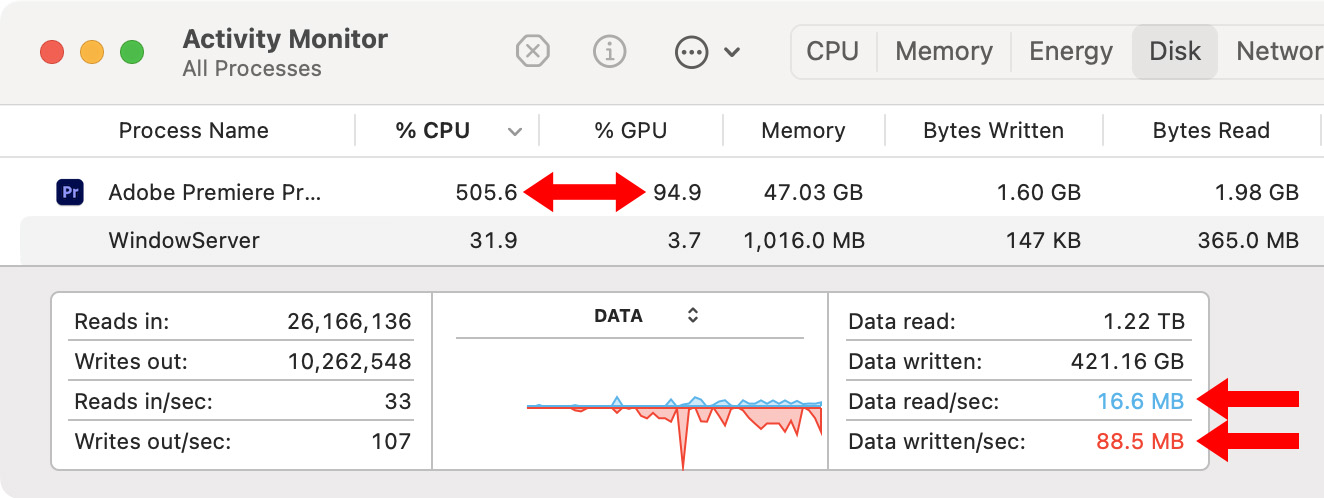
Task: Sort by the % GPU column
Action: (x=630, y=131)
